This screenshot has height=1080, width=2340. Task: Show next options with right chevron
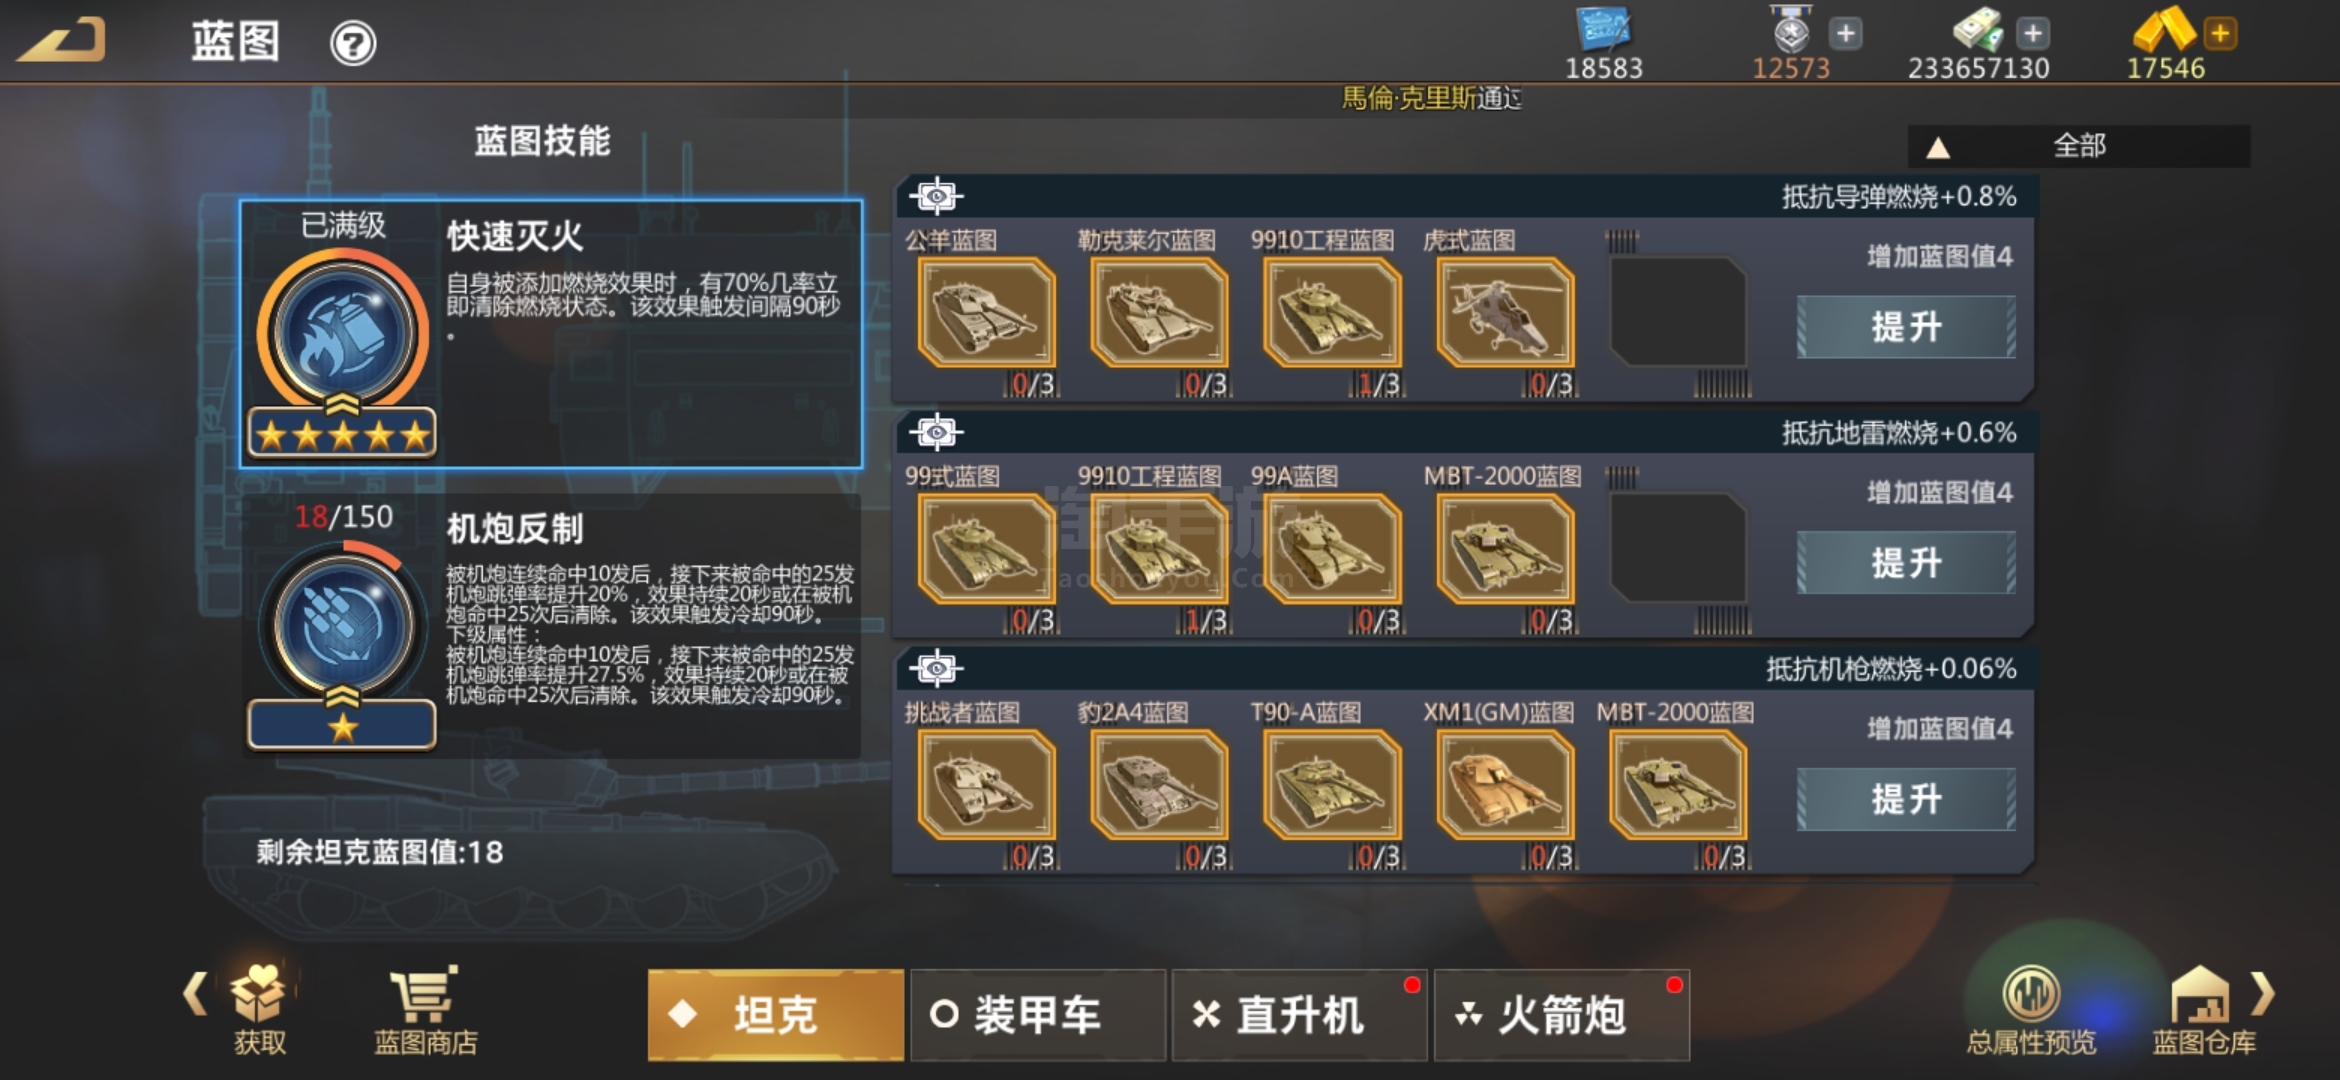point(2264,993)
